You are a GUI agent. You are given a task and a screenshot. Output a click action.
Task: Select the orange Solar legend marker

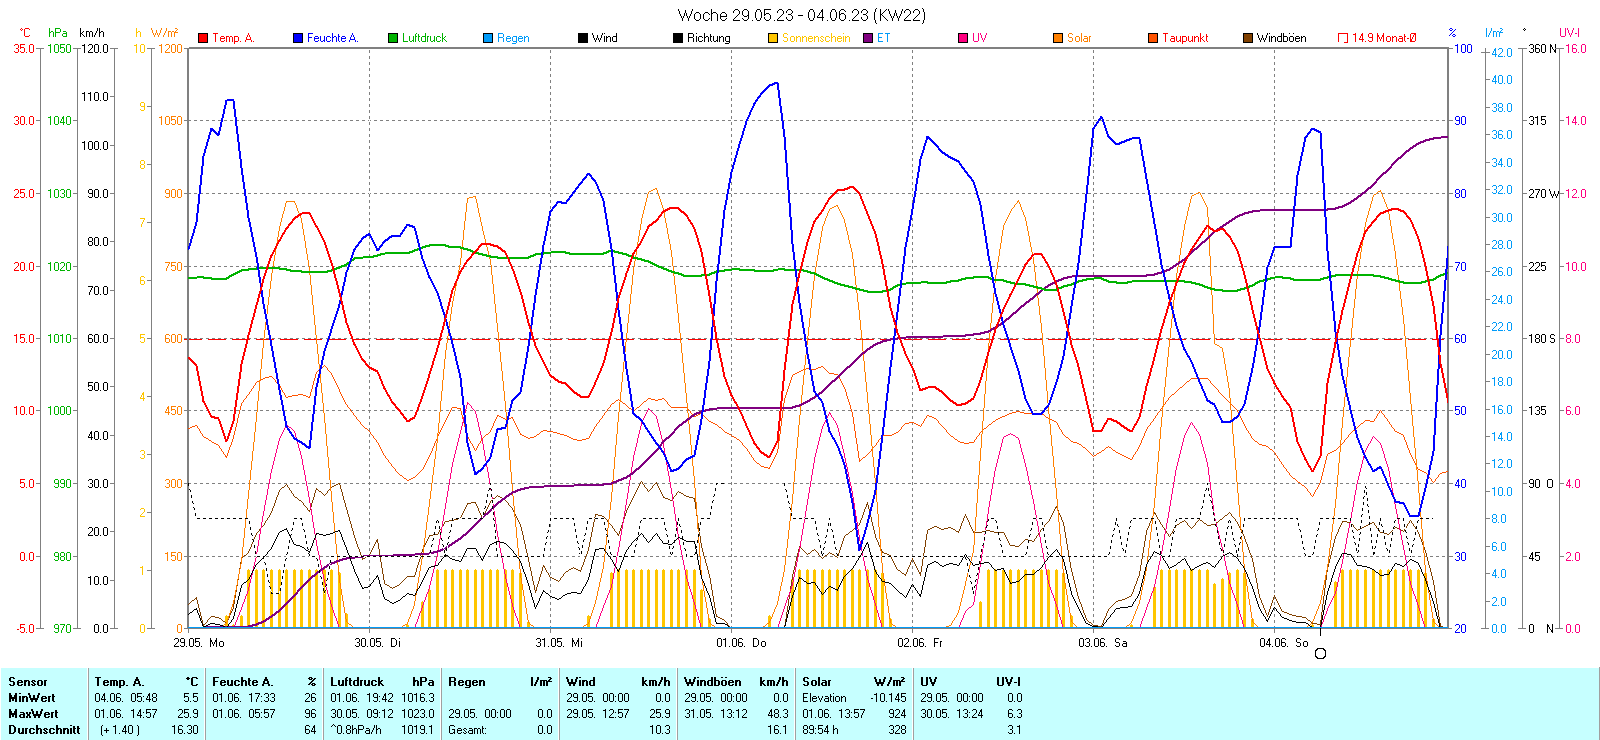[x=1058, y=38]
